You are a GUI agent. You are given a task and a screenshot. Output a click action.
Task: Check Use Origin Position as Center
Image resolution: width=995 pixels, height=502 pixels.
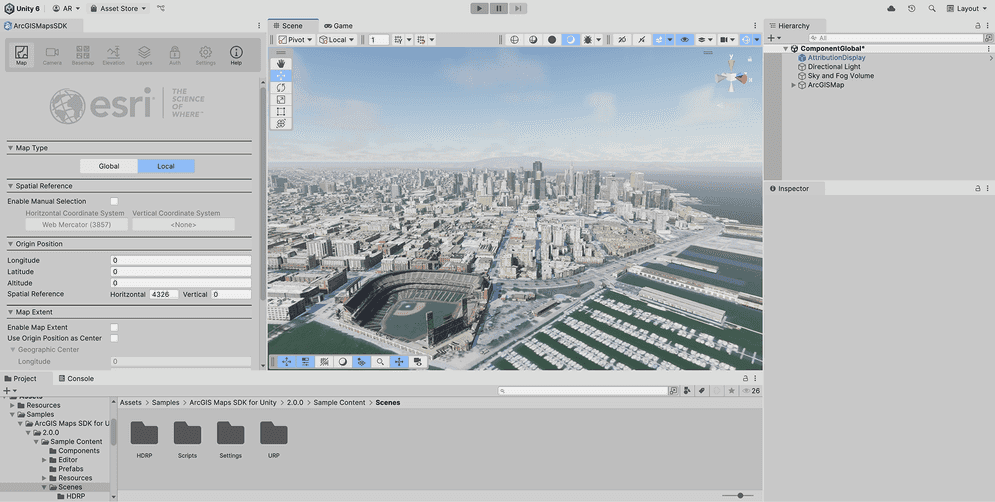(x=114, y=338)
